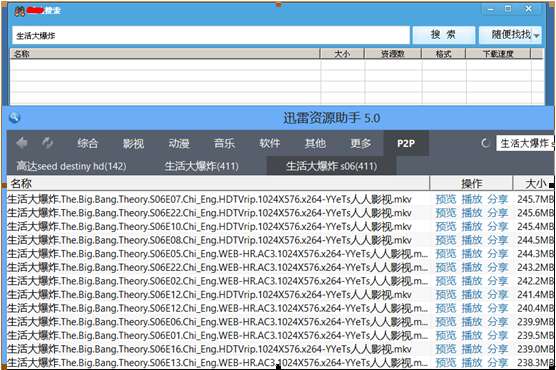The width and height of the screenshot is (556, 370).
Task: Sort by 名称 header in resource assistant list
Action: [218, 183]
